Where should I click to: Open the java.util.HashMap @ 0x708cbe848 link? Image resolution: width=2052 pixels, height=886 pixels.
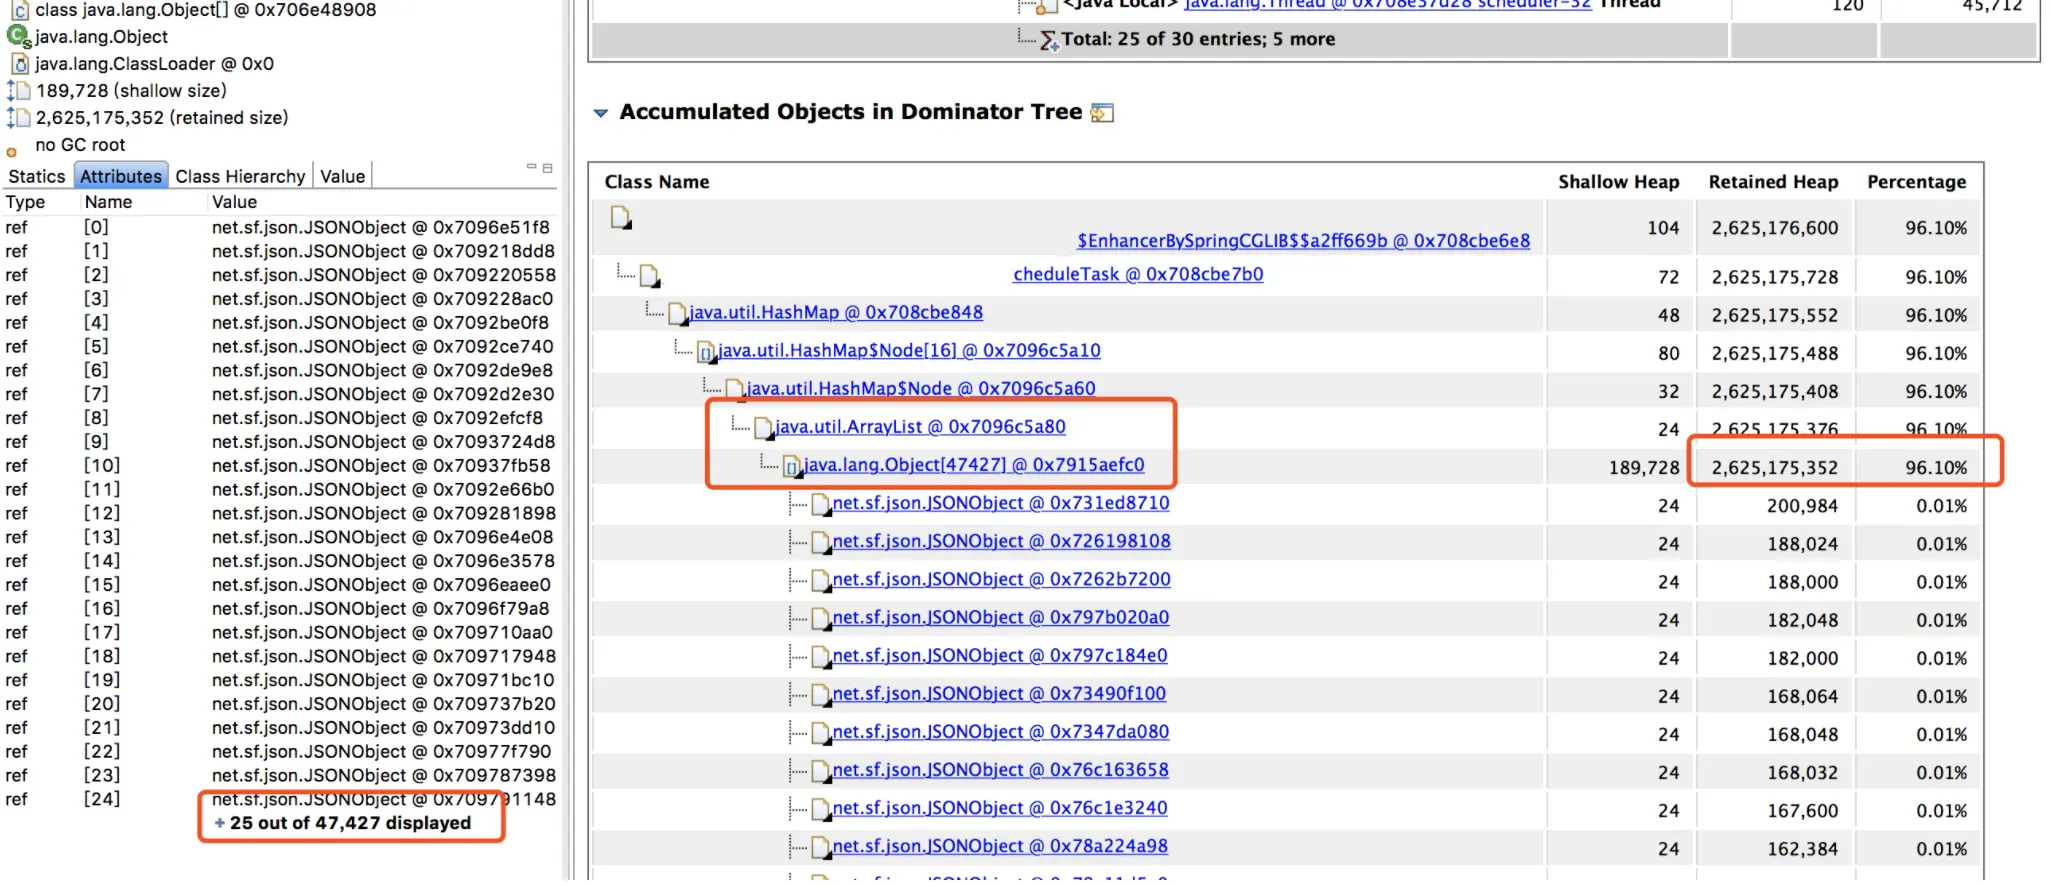coord(836,312)
